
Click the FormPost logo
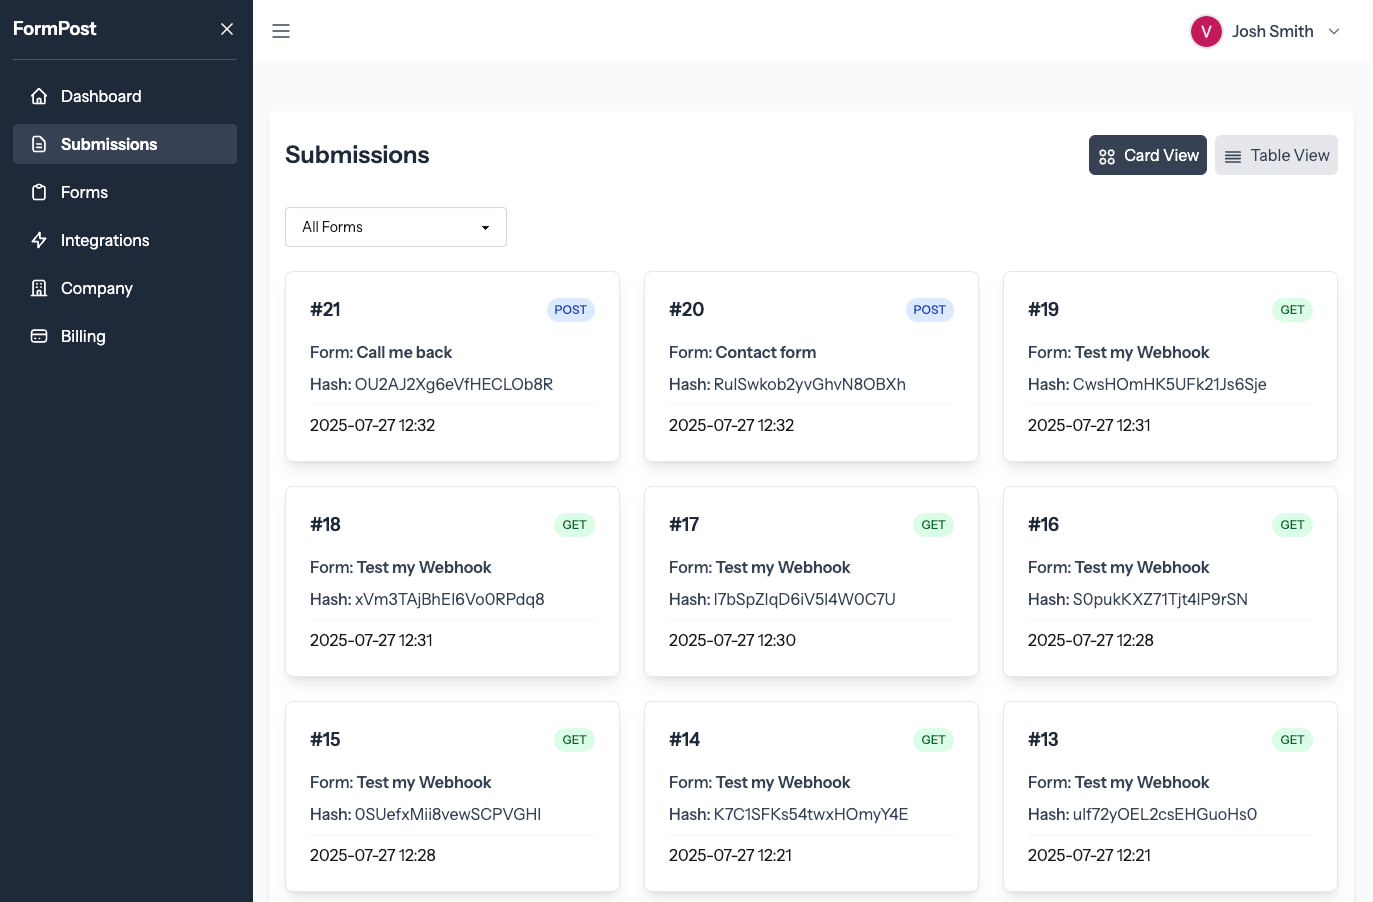[55, 29]
